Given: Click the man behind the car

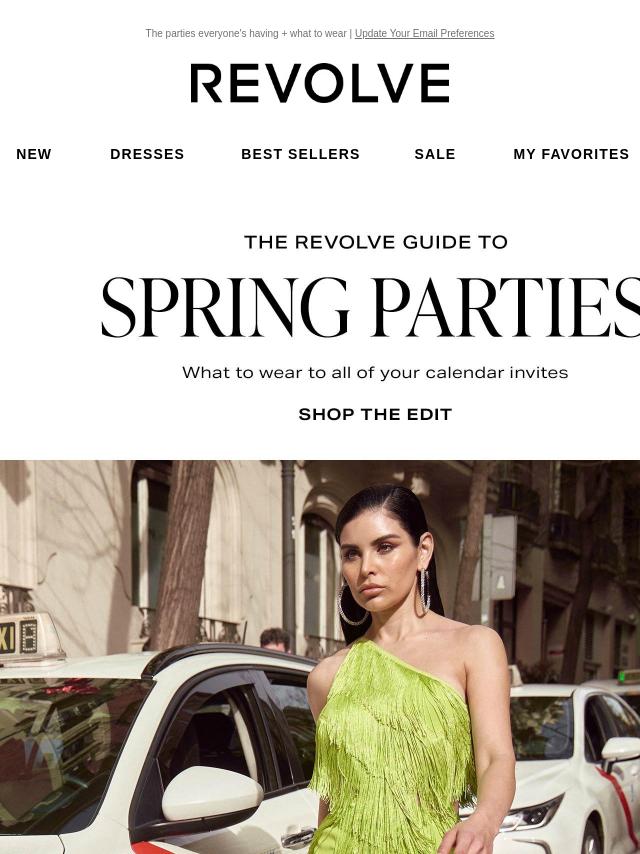Looking at the screenshot, I should pyautogui.click(x=275, y=640).
